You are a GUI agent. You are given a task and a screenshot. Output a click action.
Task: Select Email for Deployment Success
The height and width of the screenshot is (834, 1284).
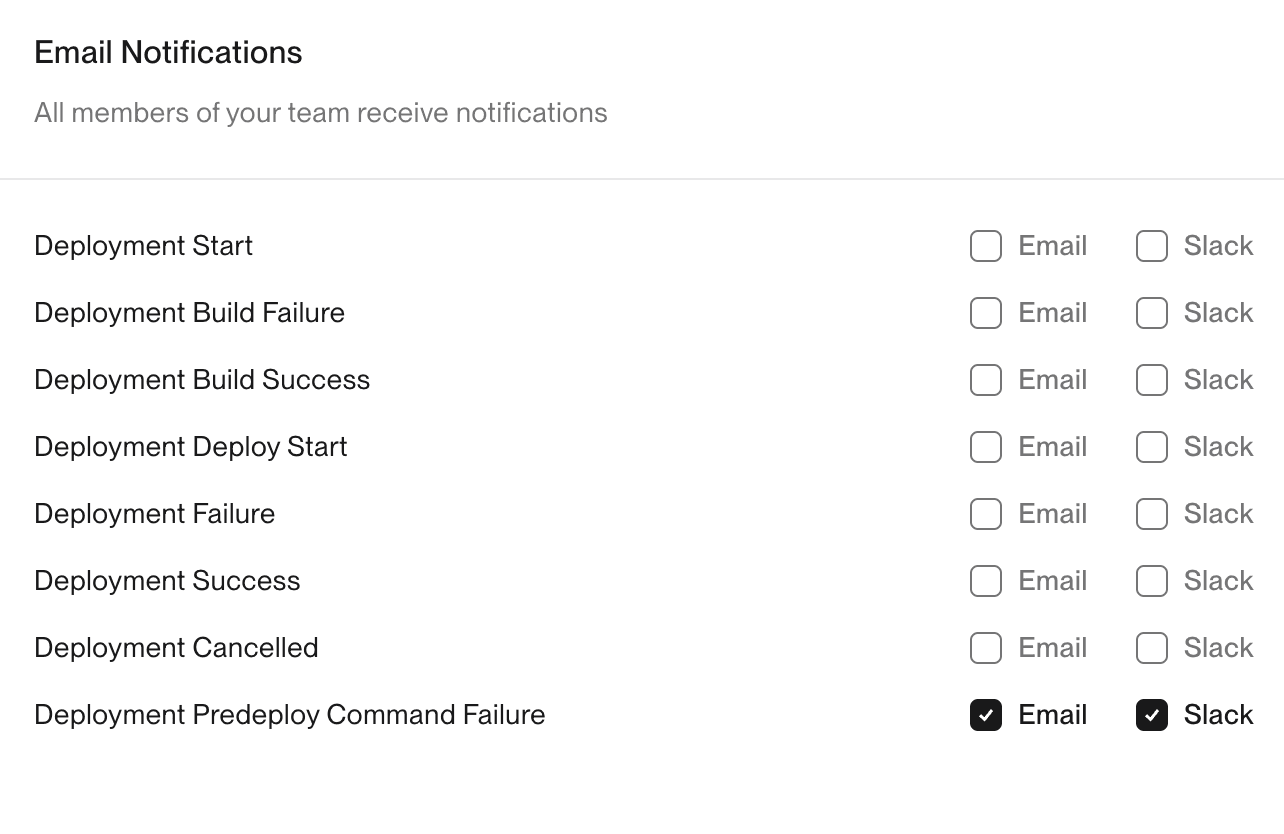point(986,581)
